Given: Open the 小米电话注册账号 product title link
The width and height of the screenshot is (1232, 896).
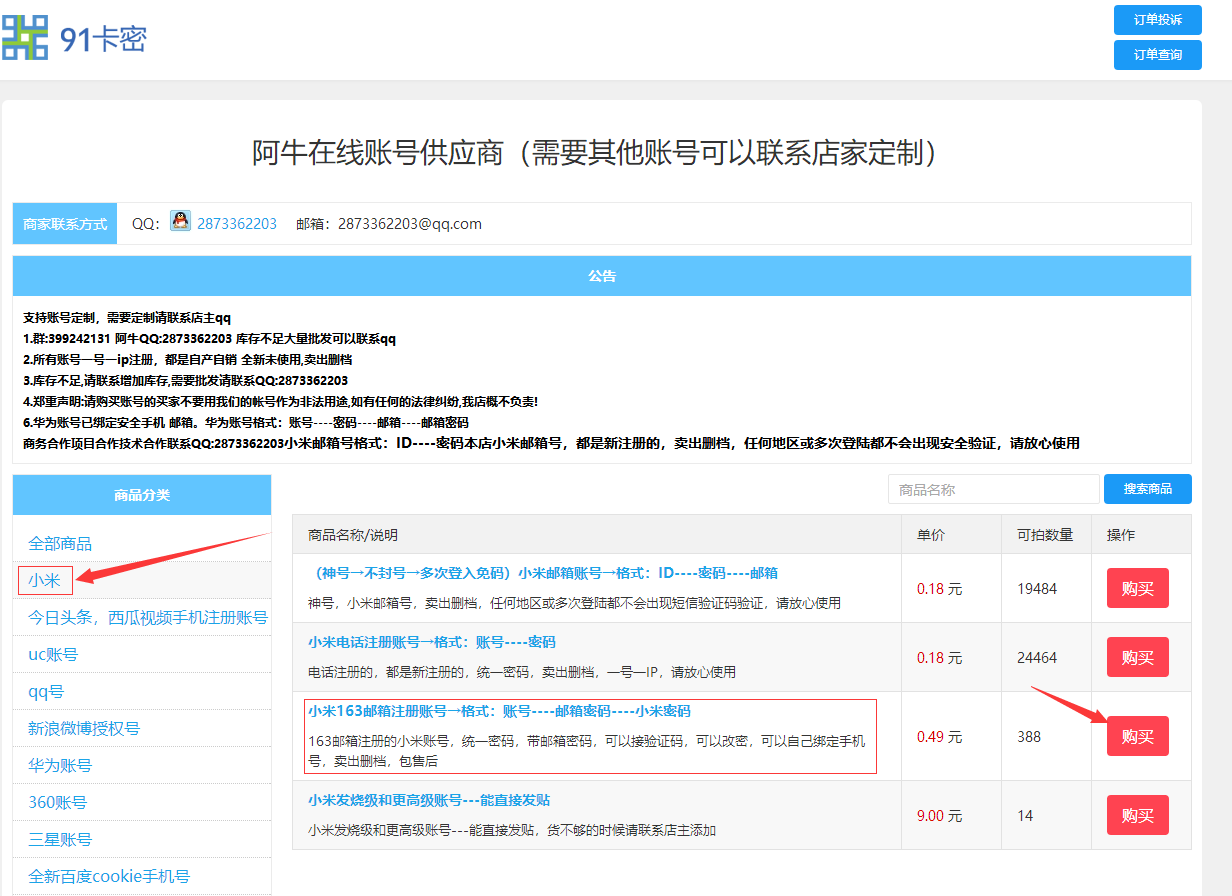Looking at the screenshot, I should coord(432,642).
